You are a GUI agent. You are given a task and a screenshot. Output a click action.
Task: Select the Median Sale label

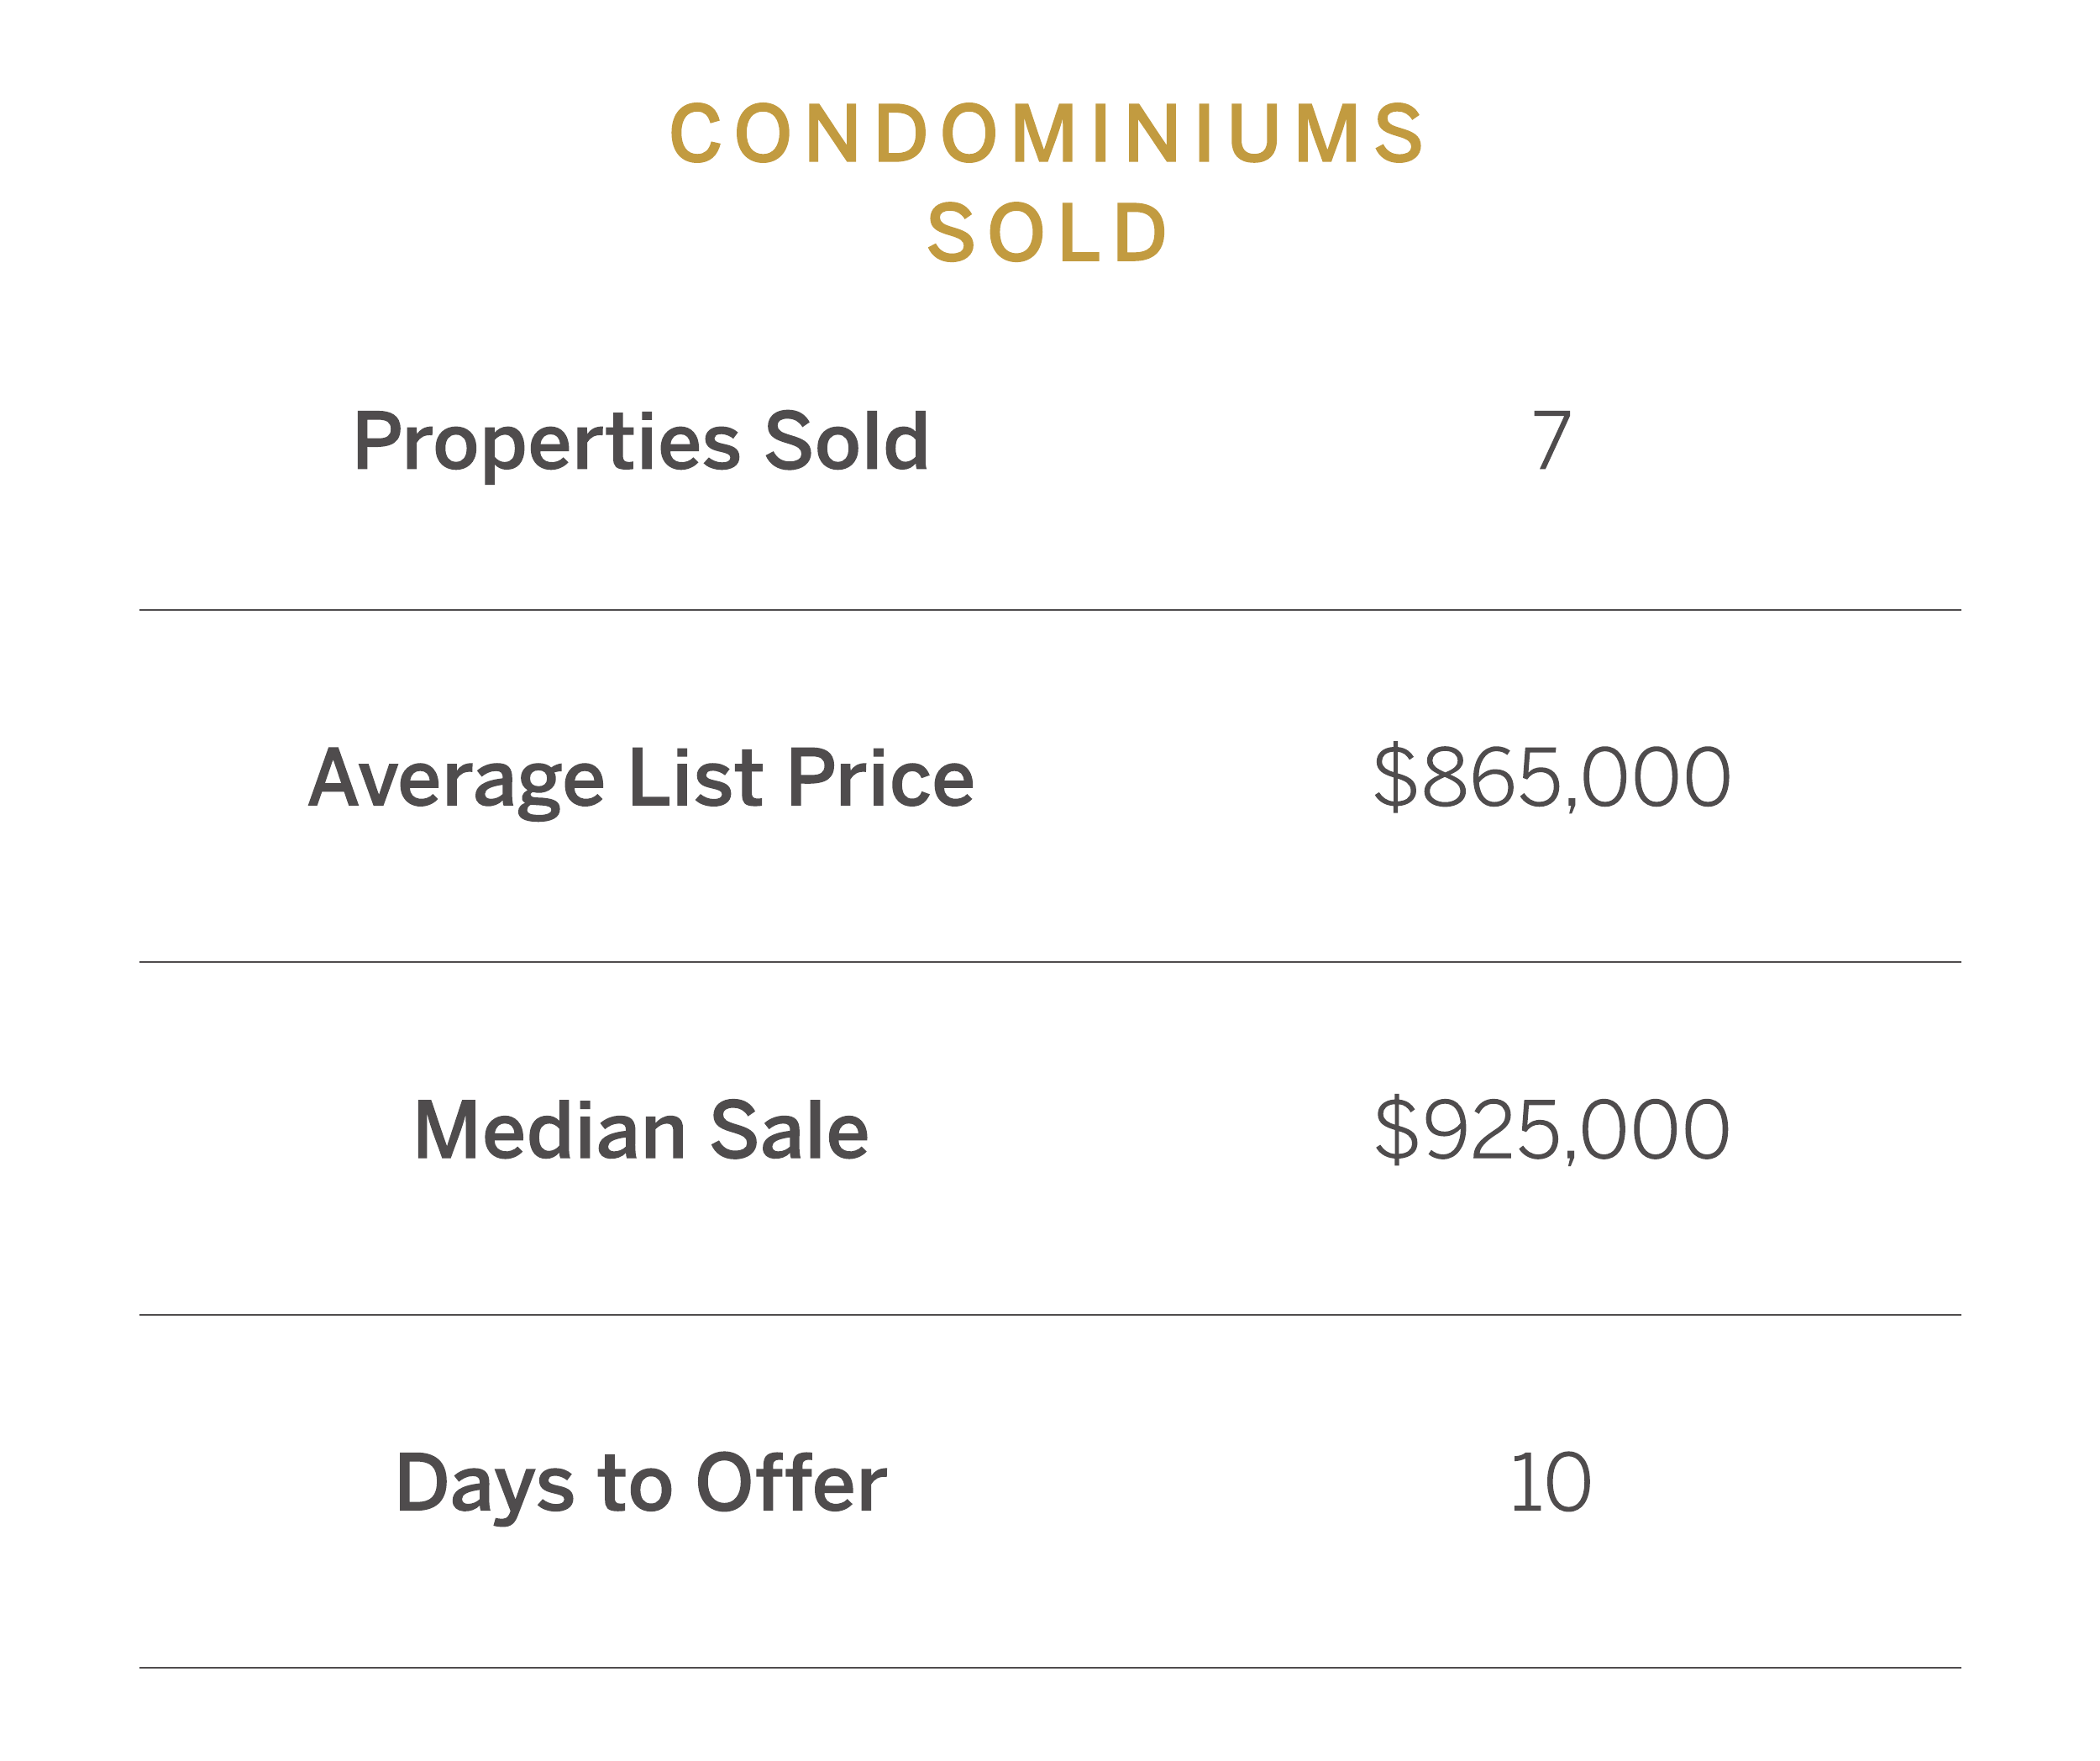[641, 1131]
